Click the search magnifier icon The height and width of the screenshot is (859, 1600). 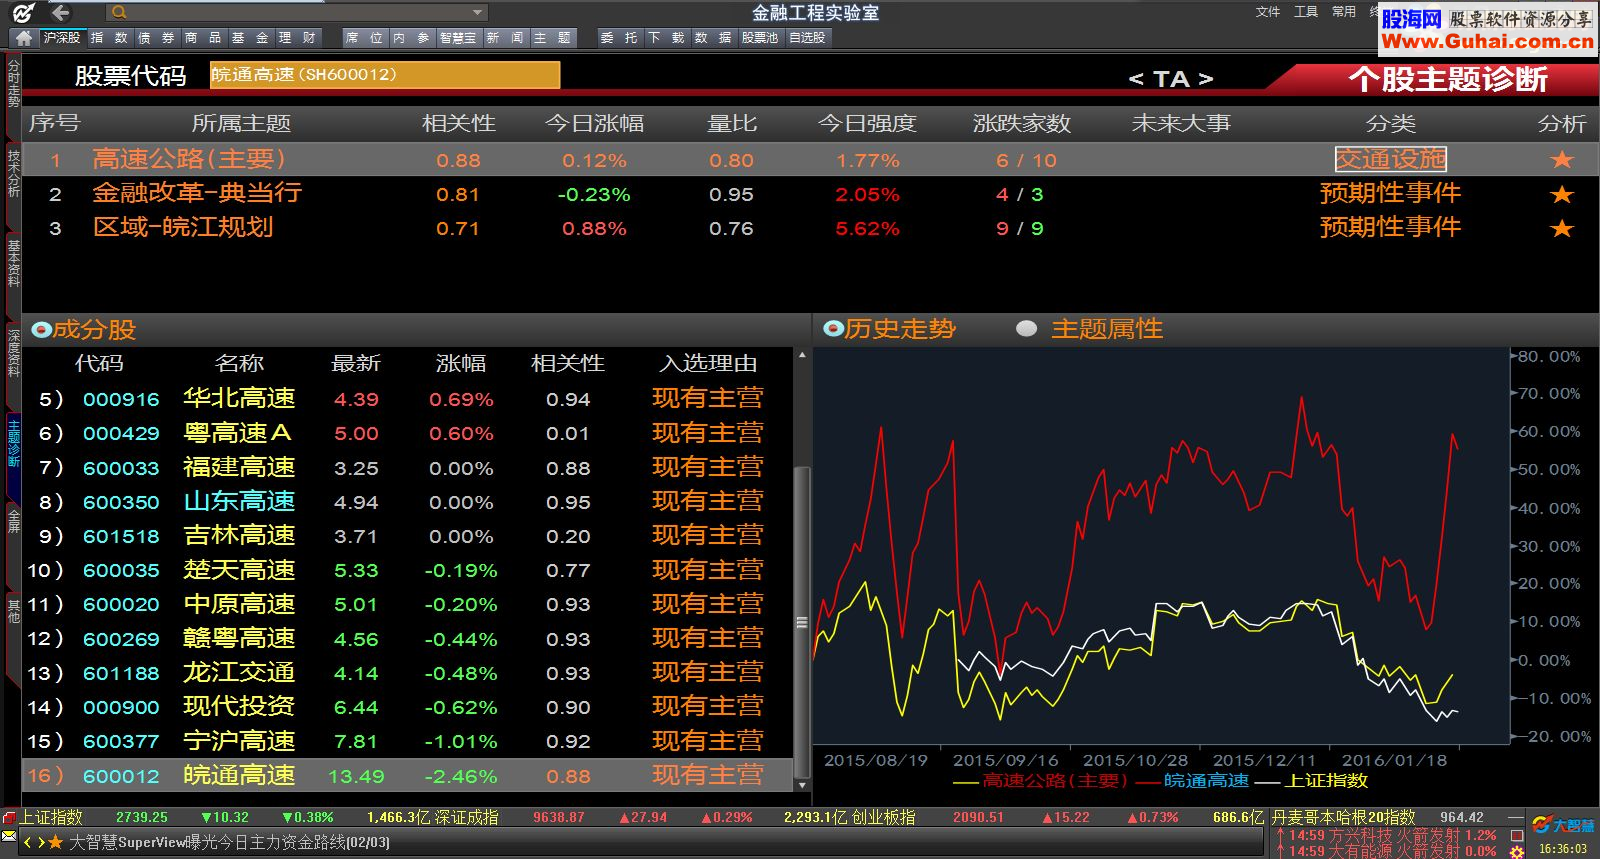point(119,13)
